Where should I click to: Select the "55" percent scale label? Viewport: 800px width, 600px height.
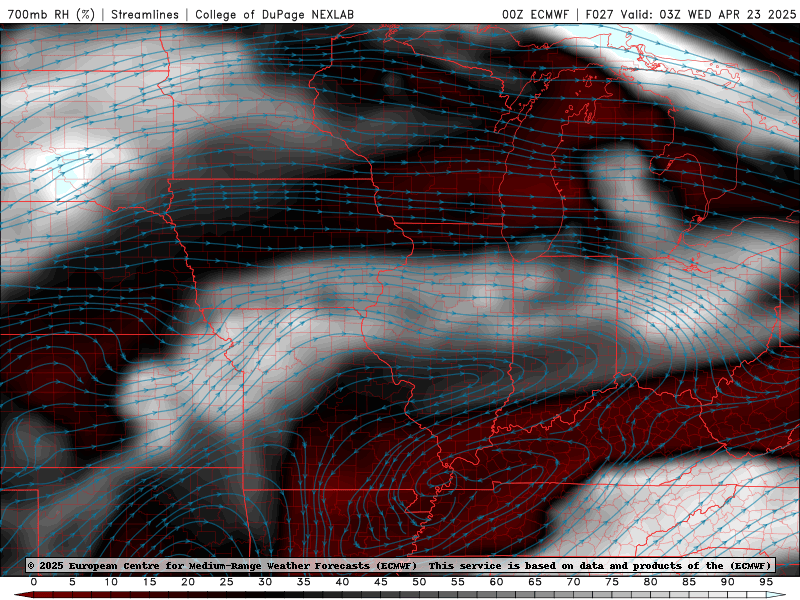tap(458, 582)
